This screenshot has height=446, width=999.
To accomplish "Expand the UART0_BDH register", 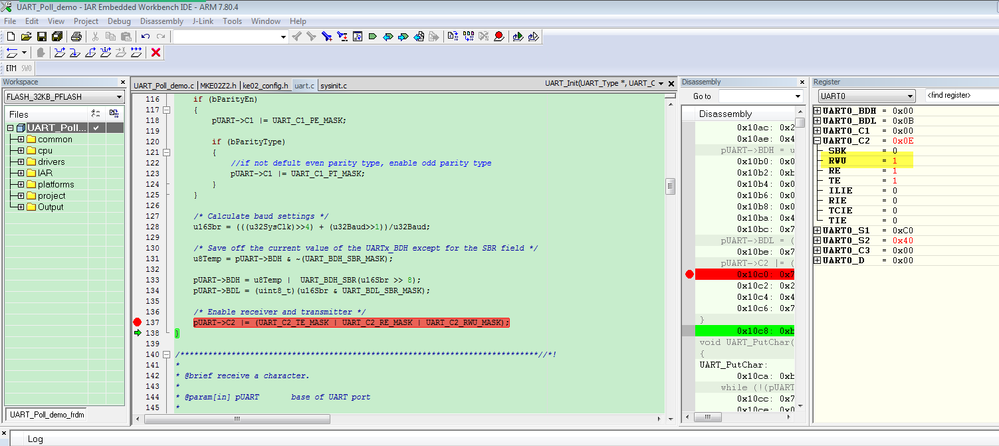I will pyautogui.click(x=817, y=111).
